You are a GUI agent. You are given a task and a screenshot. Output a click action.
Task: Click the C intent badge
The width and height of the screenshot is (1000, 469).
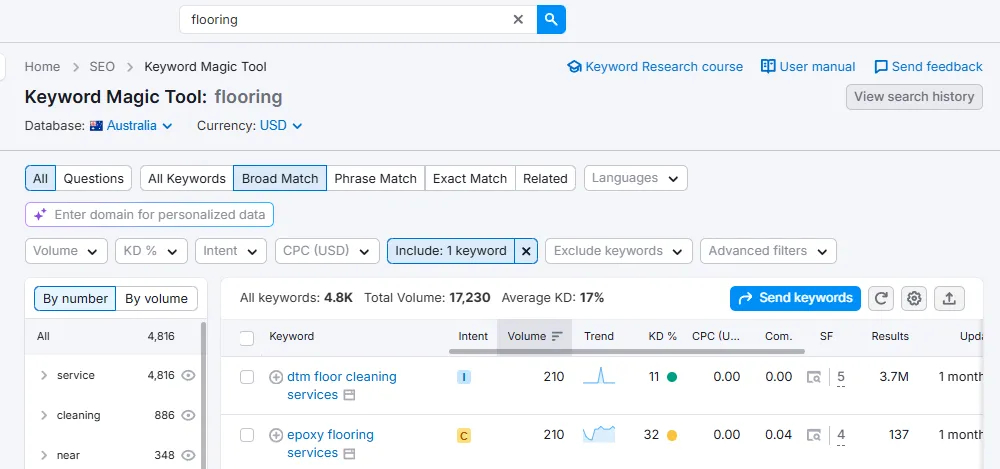click(x=464, y=436)
